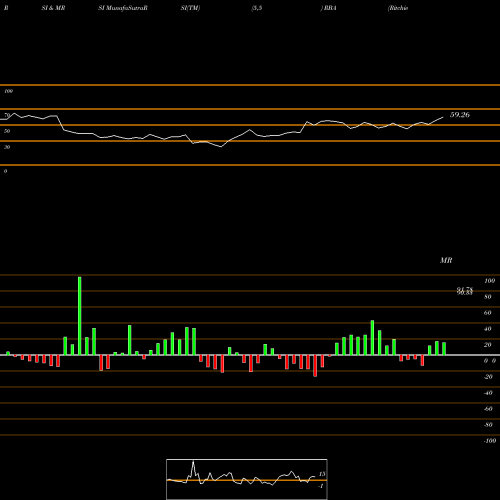Click the ') RRA' ticker text
The height and width of the screenshot is (500, 500).
329,8
